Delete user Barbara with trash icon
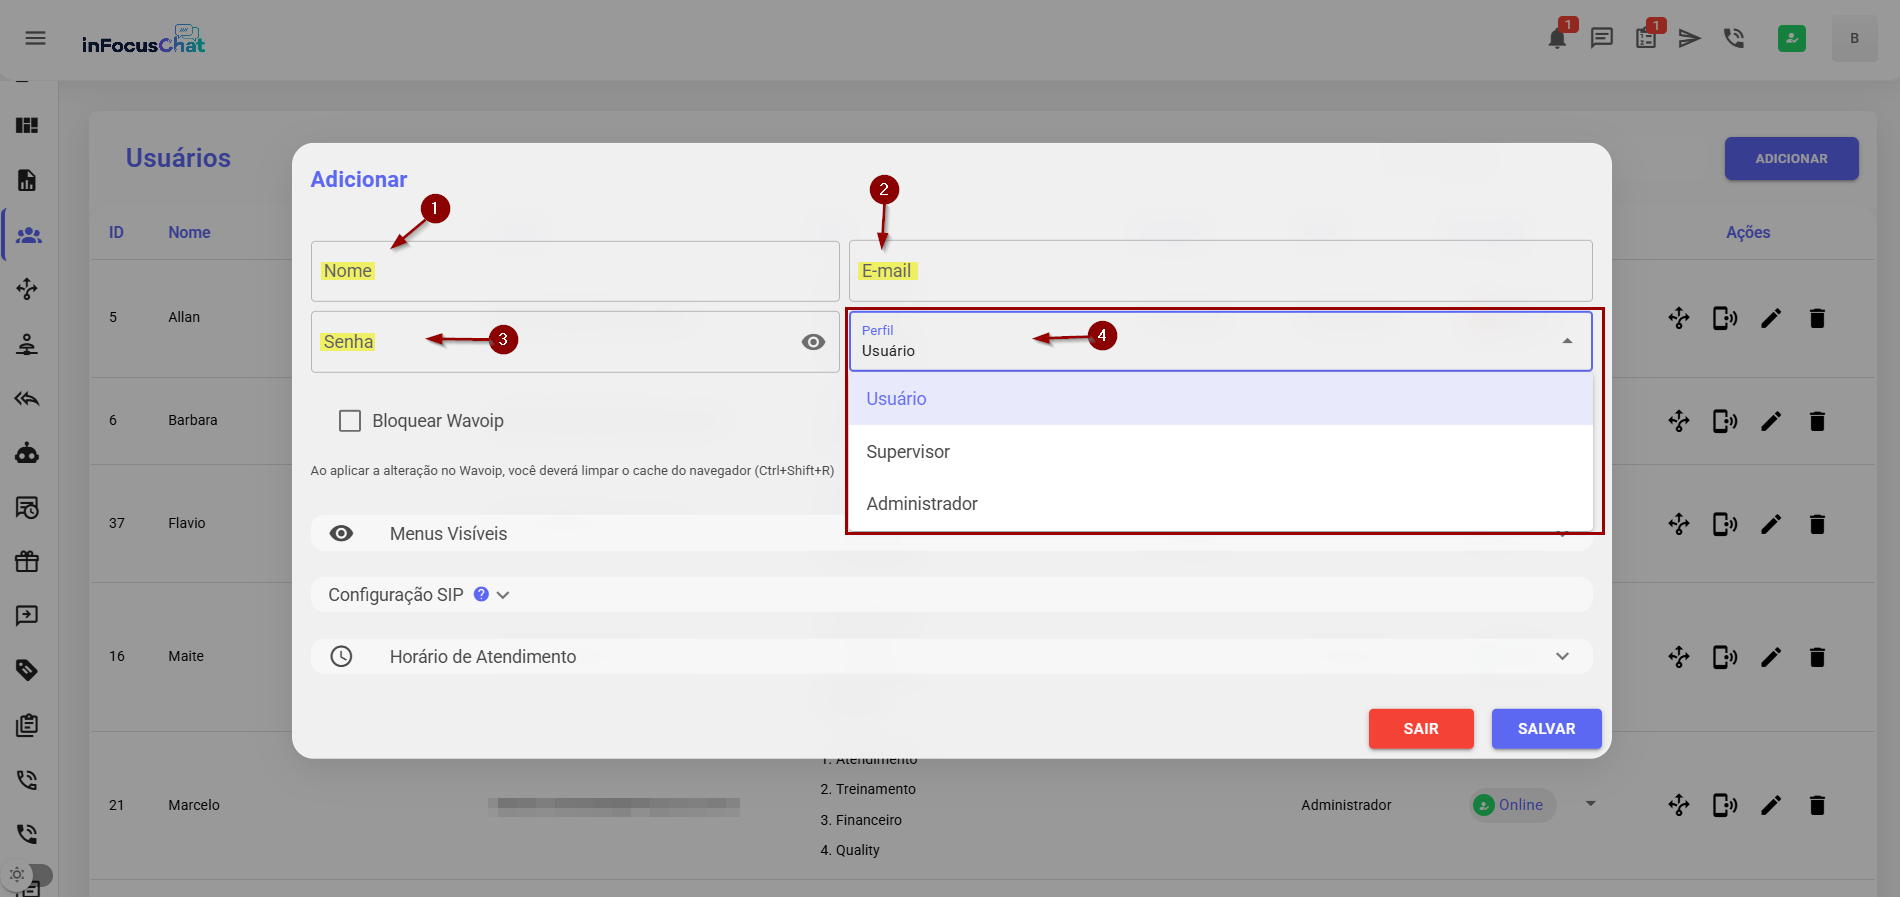 1817,421
